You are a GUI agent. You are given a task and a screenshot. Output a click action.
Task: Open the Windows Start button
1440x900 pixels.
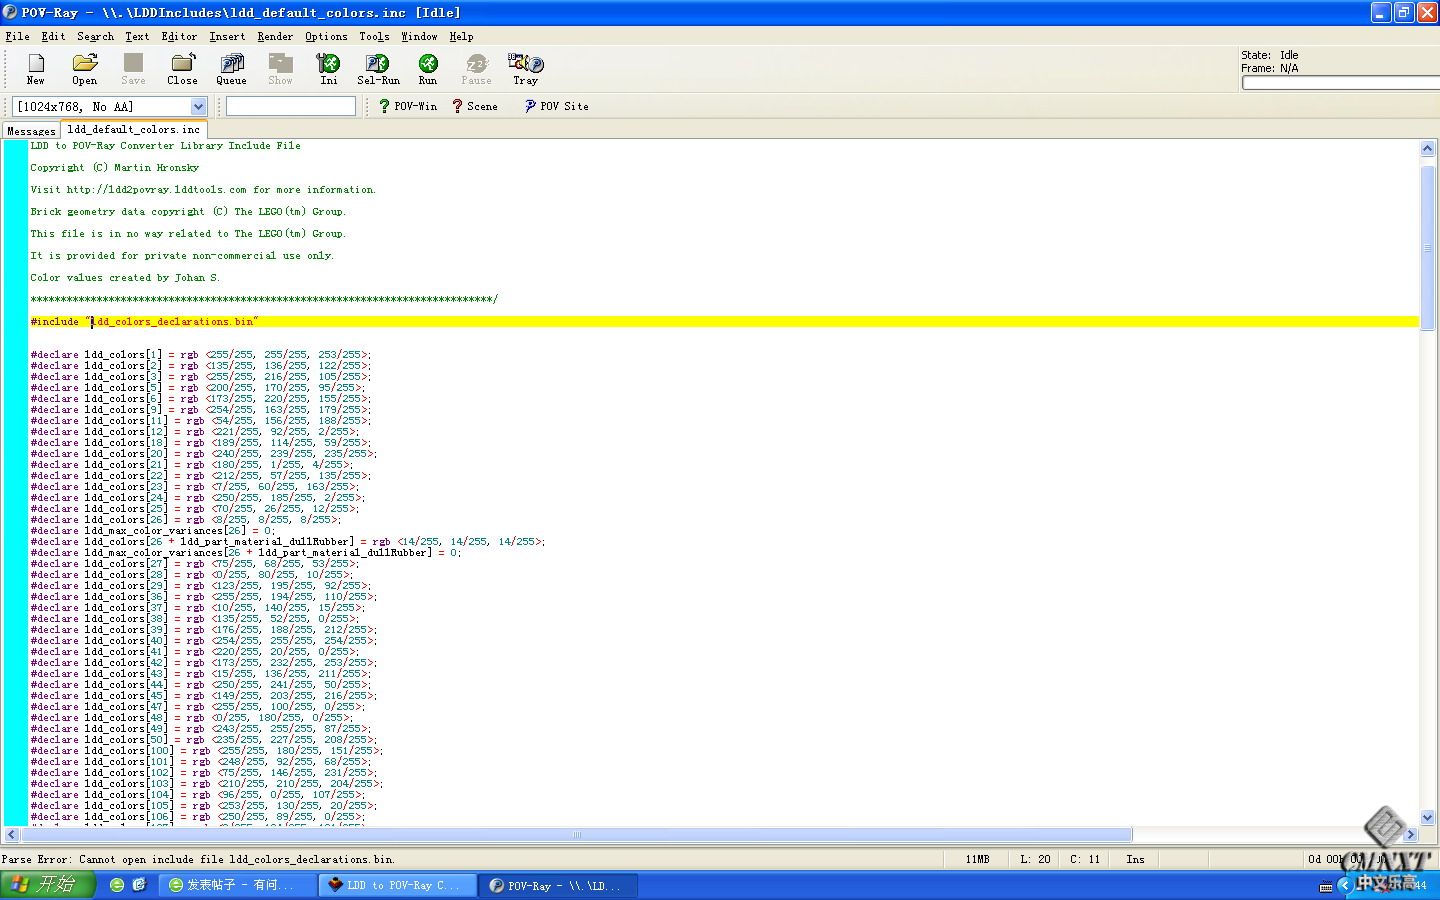point(48,885)
